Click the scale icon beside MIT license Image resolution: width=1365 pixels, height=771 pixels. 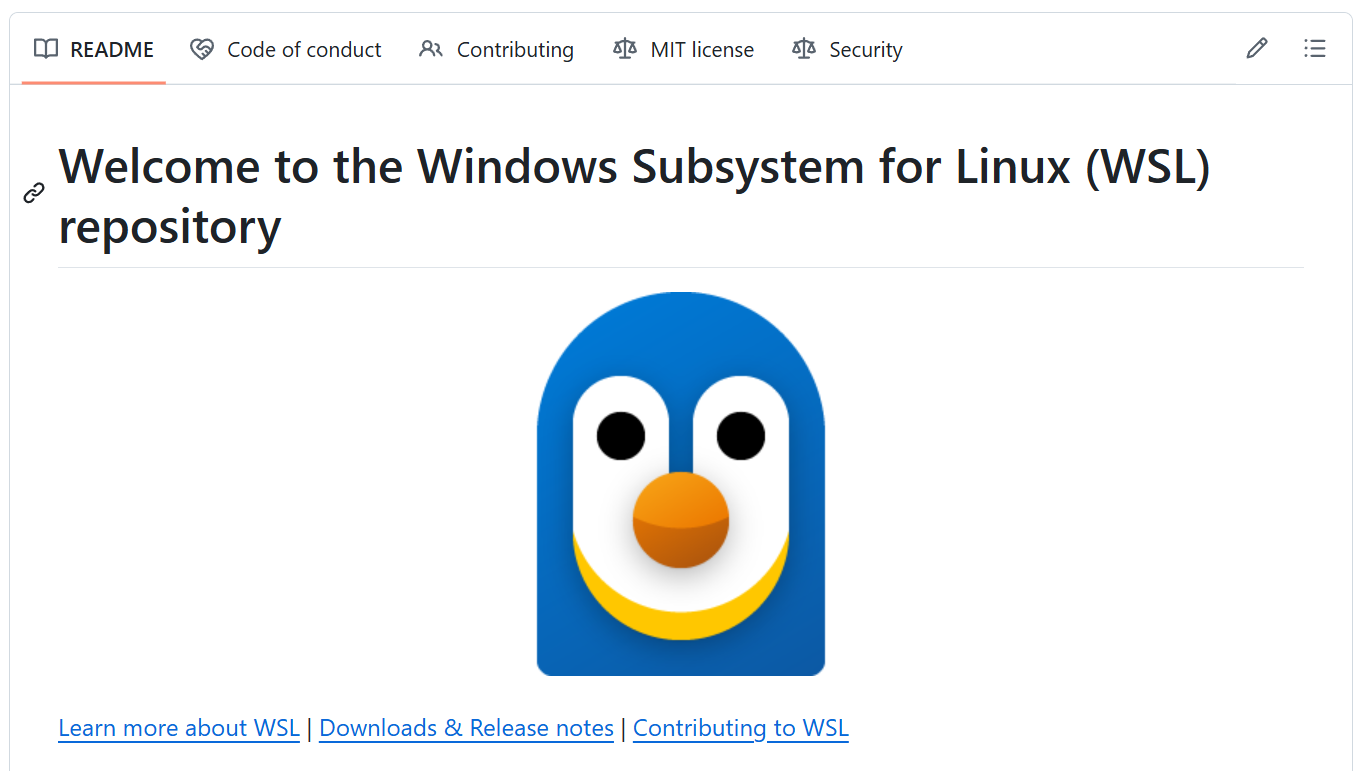[x=625, y=49]
